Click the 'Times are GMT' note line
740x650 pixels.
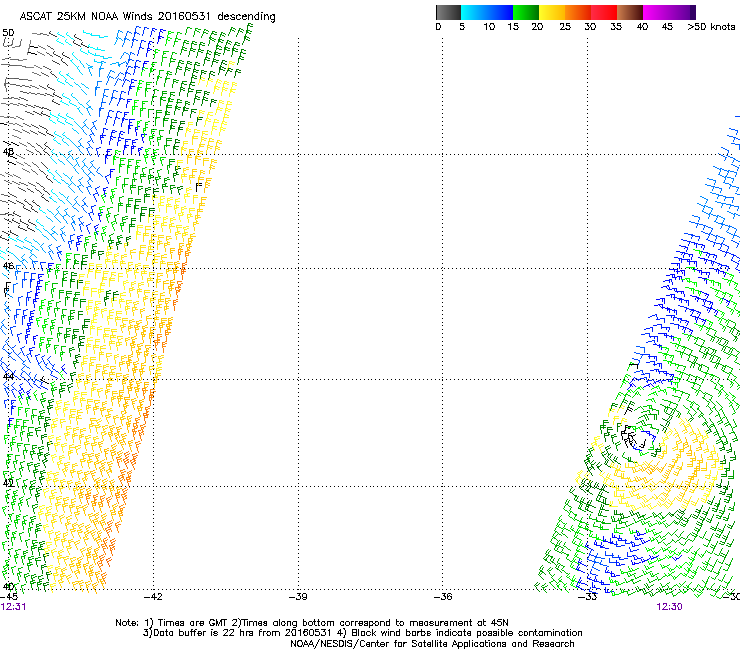pos(312,623)
